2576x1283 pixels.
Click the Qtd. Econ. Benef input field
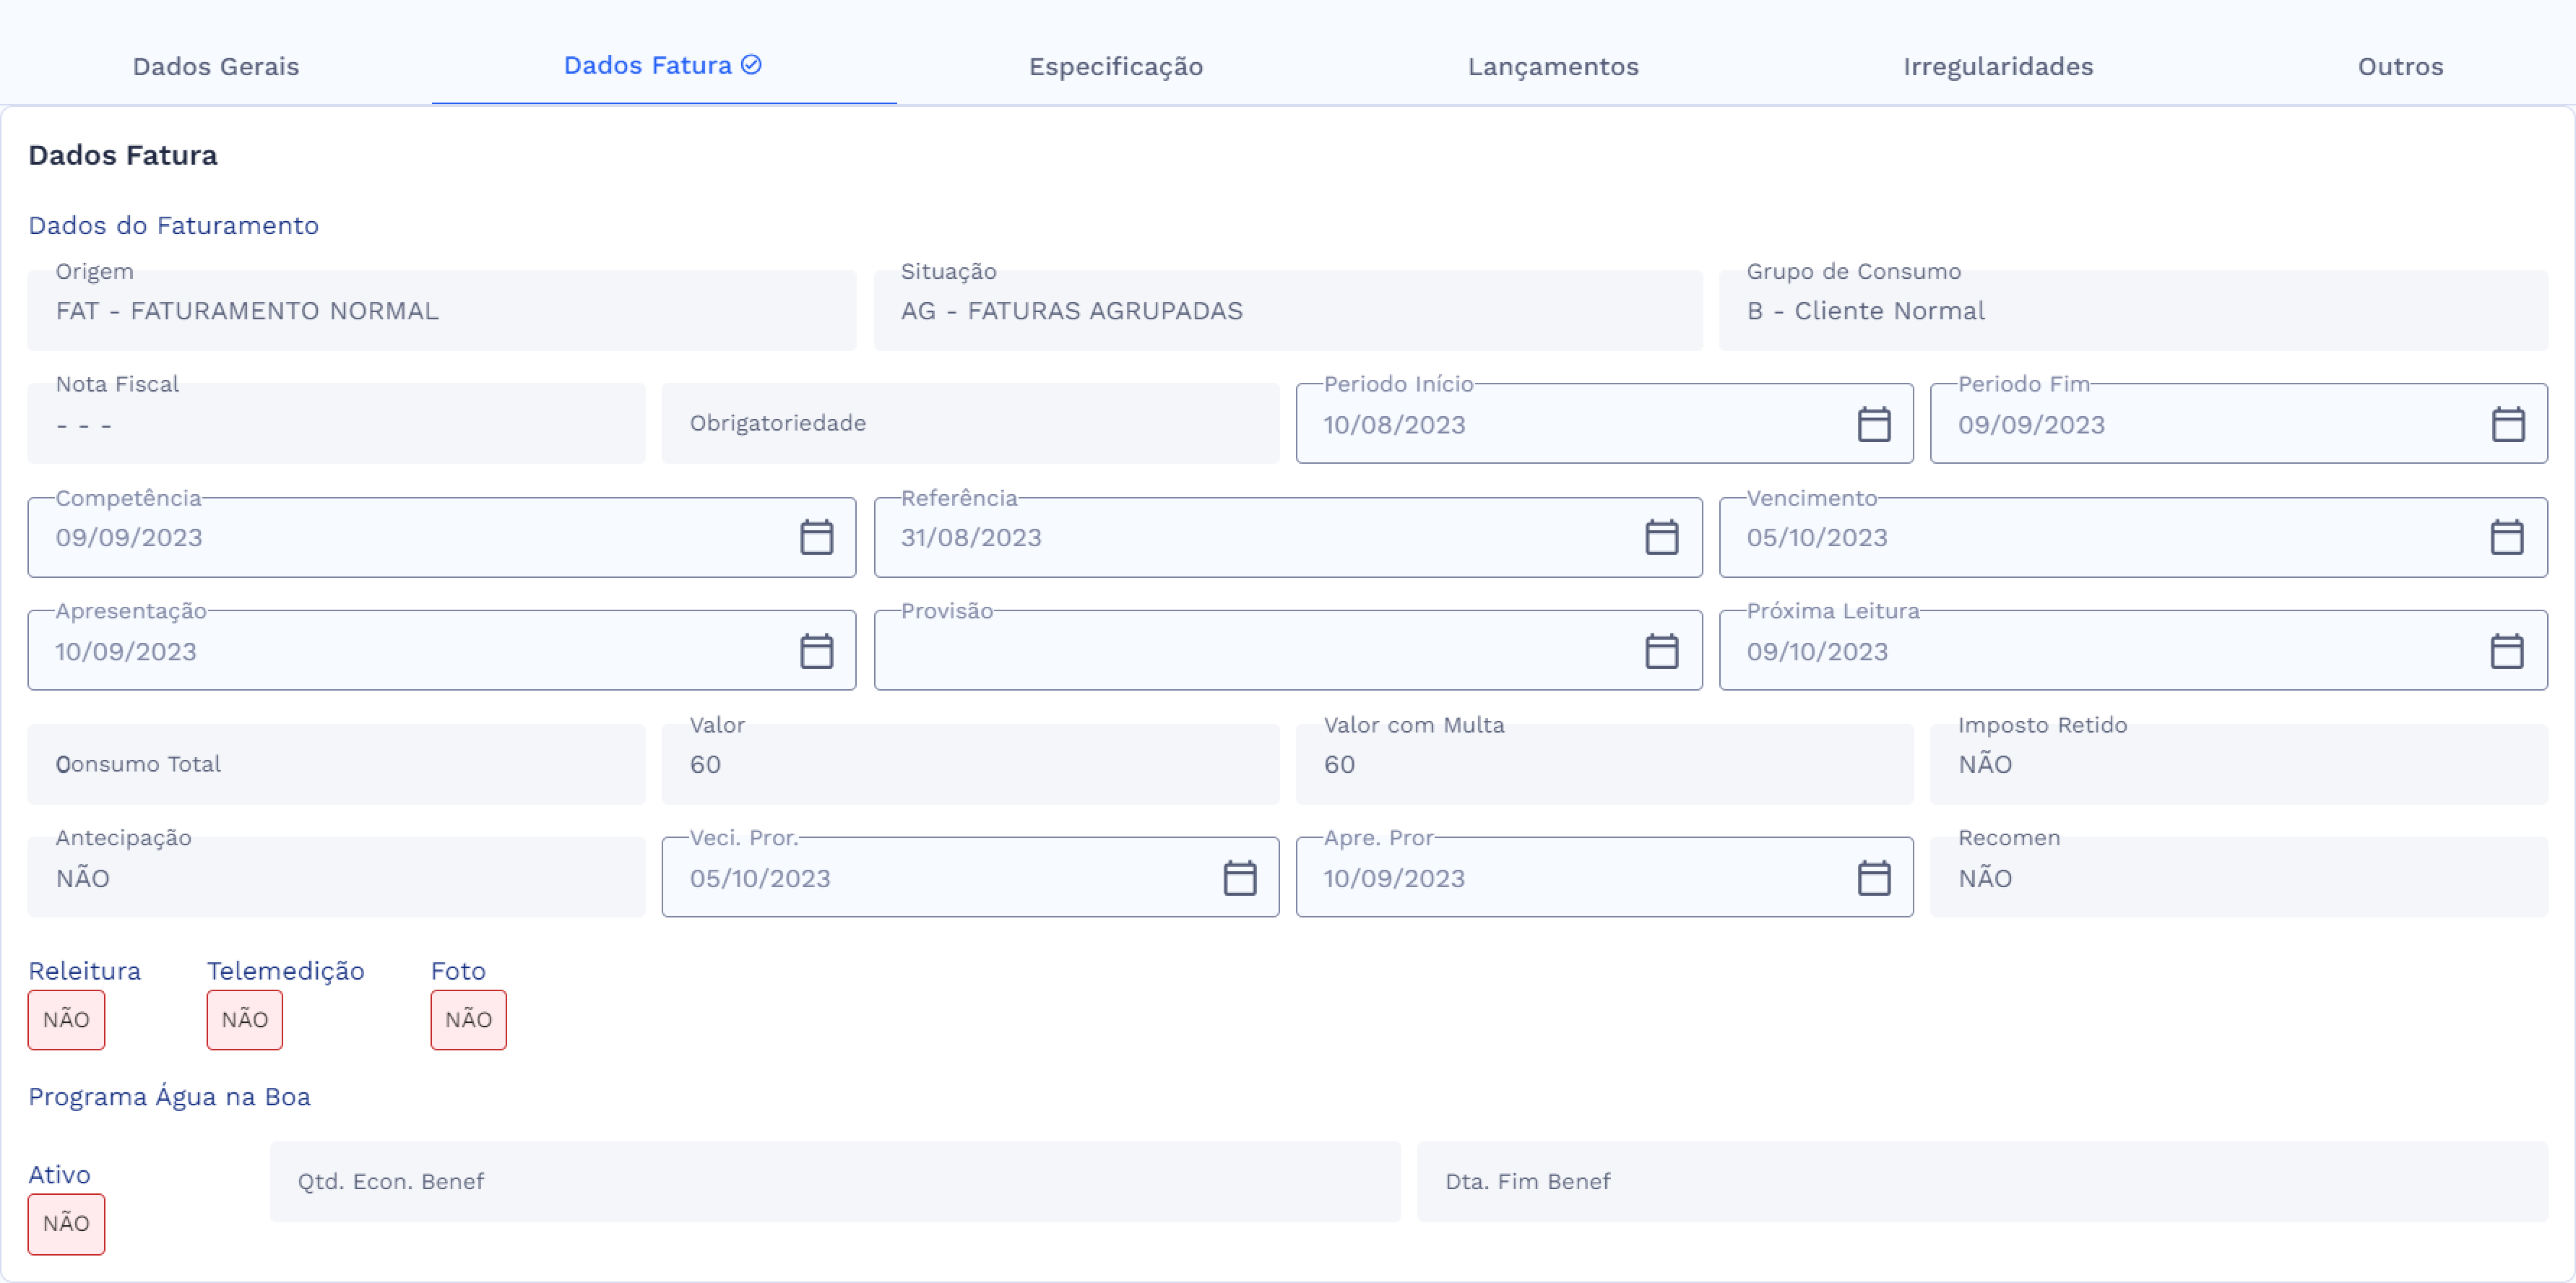click(x=834, y=1181)
